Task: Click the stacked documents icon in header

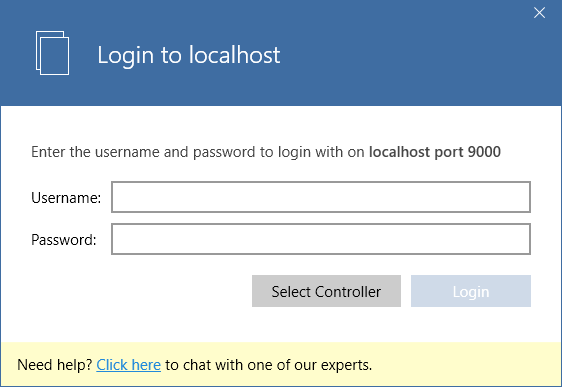Action: click(52, 53)
